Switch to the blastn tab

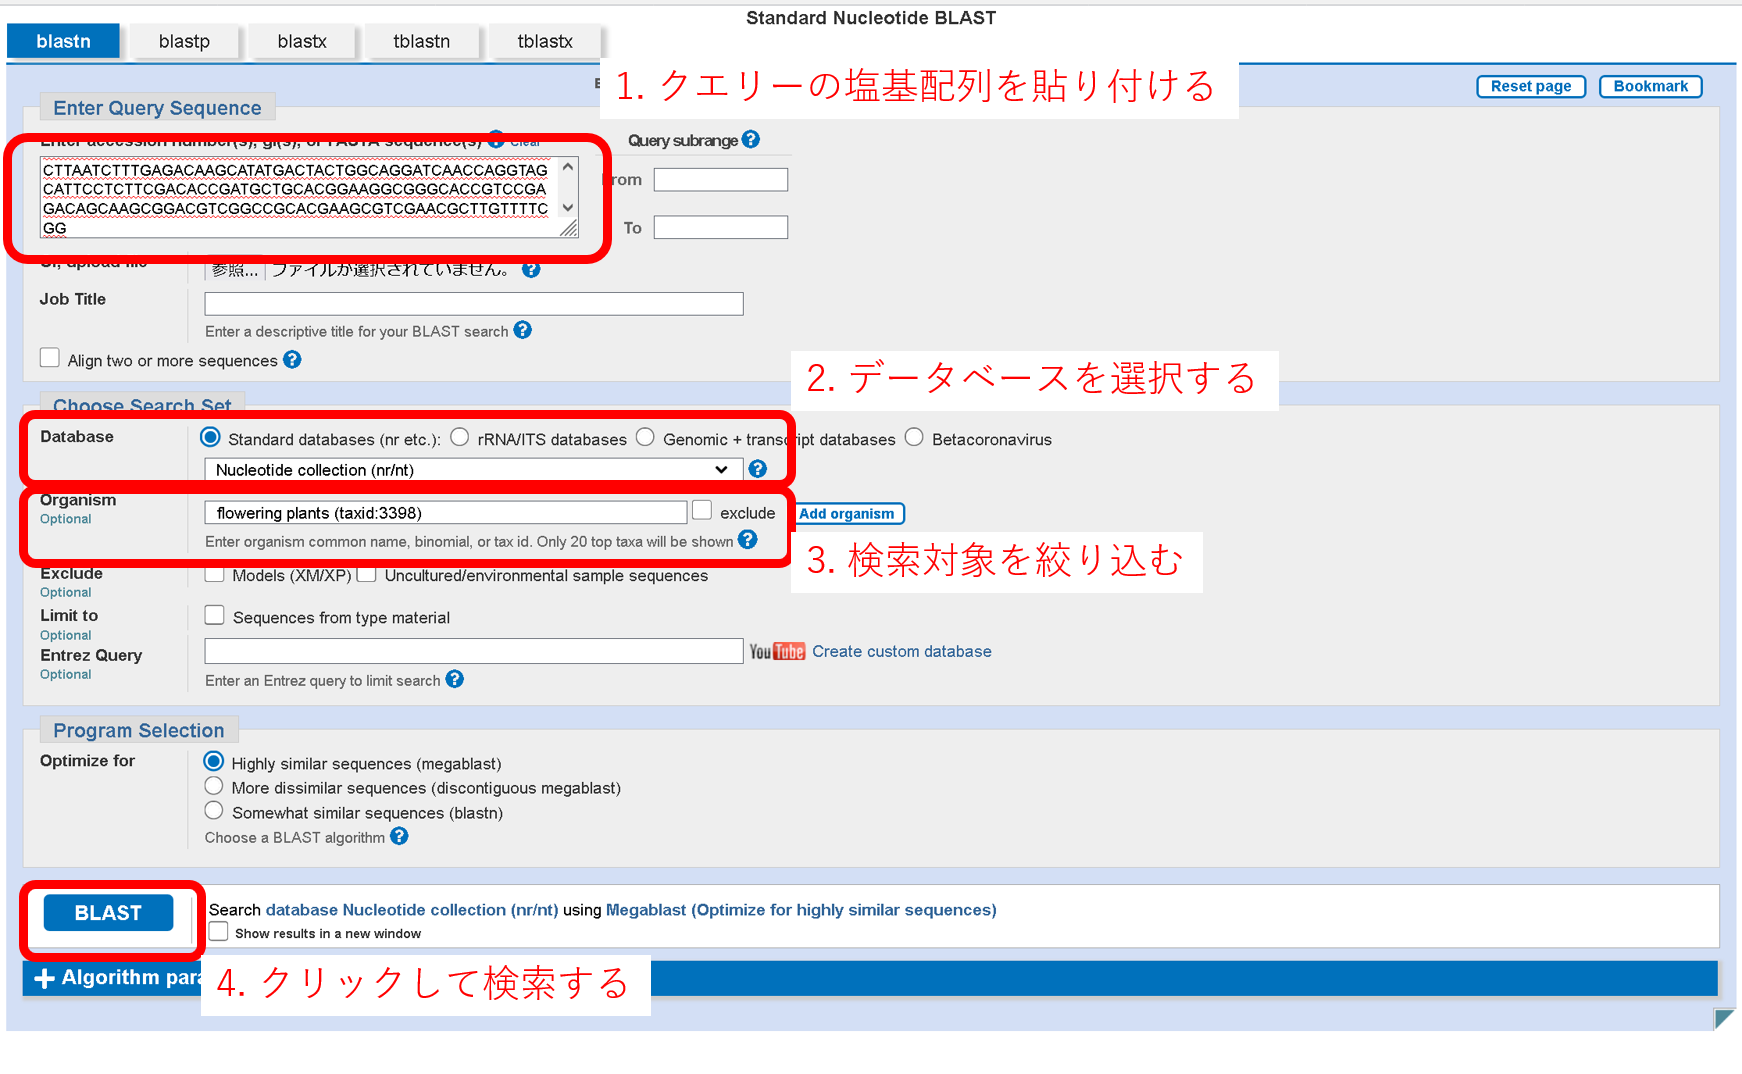coord(63,41)
